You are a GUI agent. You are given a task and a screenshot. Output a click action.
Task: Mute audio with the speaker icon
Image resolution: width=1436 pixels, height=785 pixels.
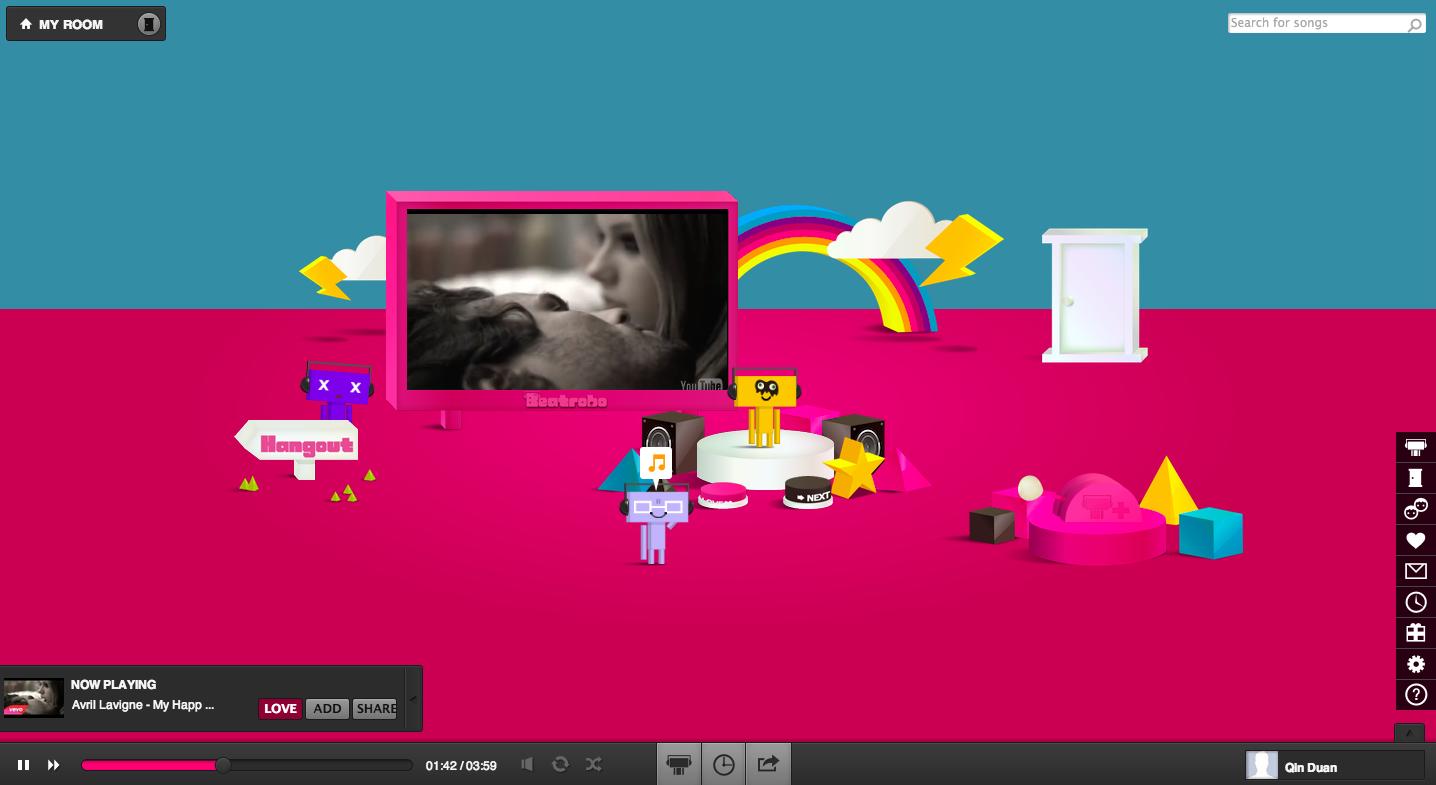tap(527, 765)
